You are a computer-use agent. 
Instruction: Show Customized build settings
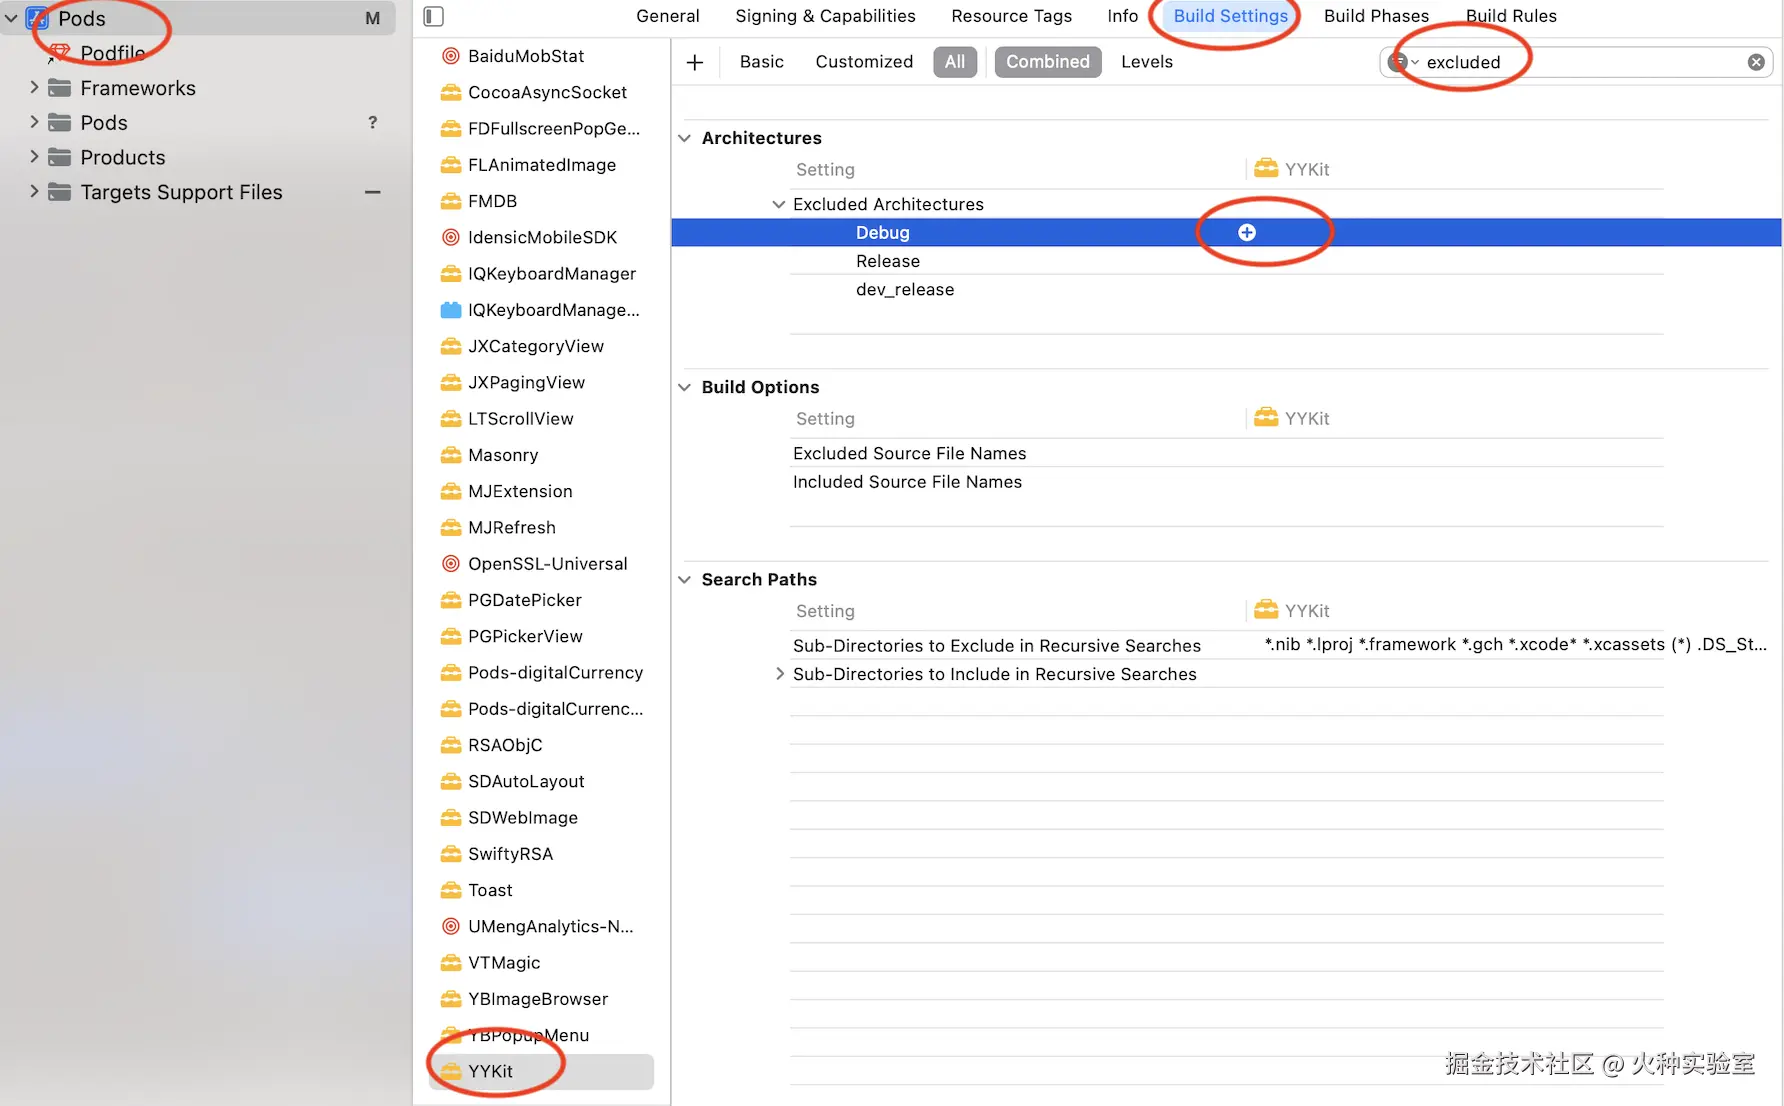864,62
